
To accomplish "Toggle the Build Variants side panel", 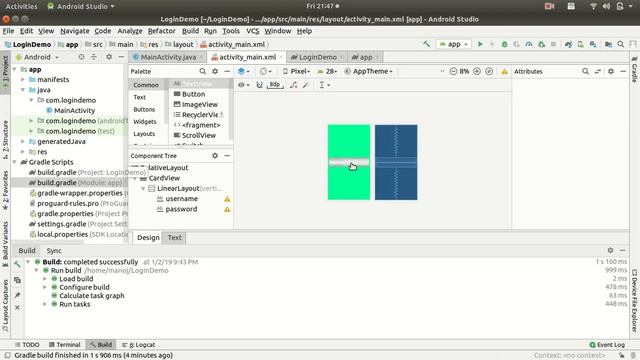I will pos(5,243).
